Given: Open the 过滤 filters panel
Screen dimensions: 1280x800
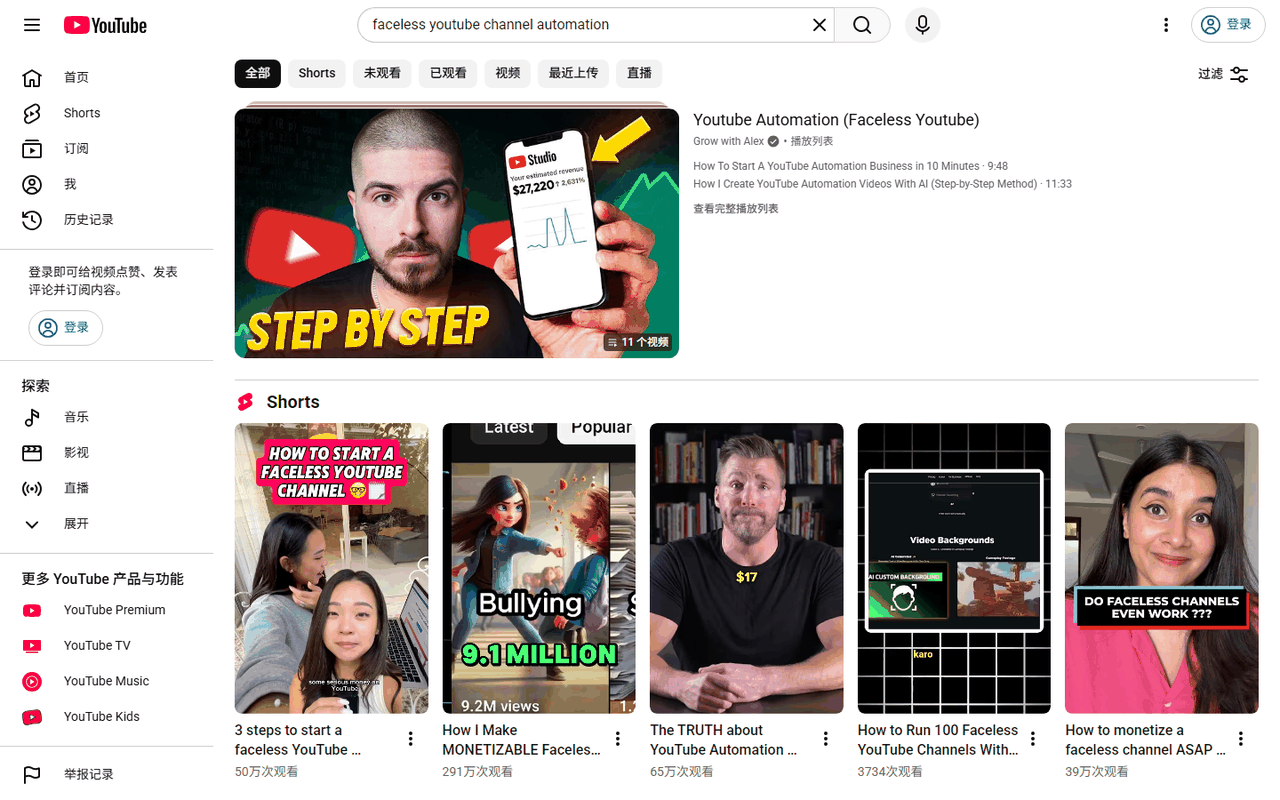Looking at the screenshot, I should pos(1223,74).
